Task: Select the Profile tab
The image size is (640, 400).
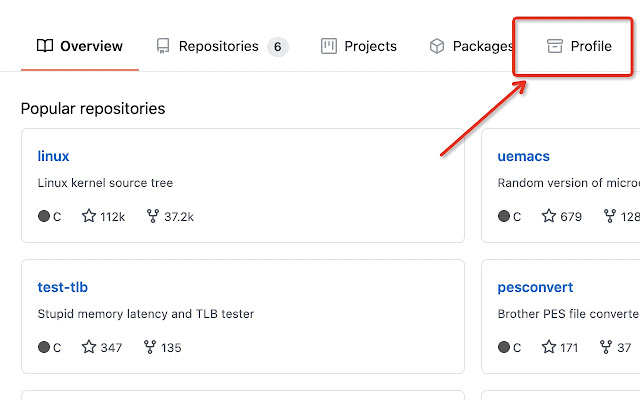Action: pos(579,46)
